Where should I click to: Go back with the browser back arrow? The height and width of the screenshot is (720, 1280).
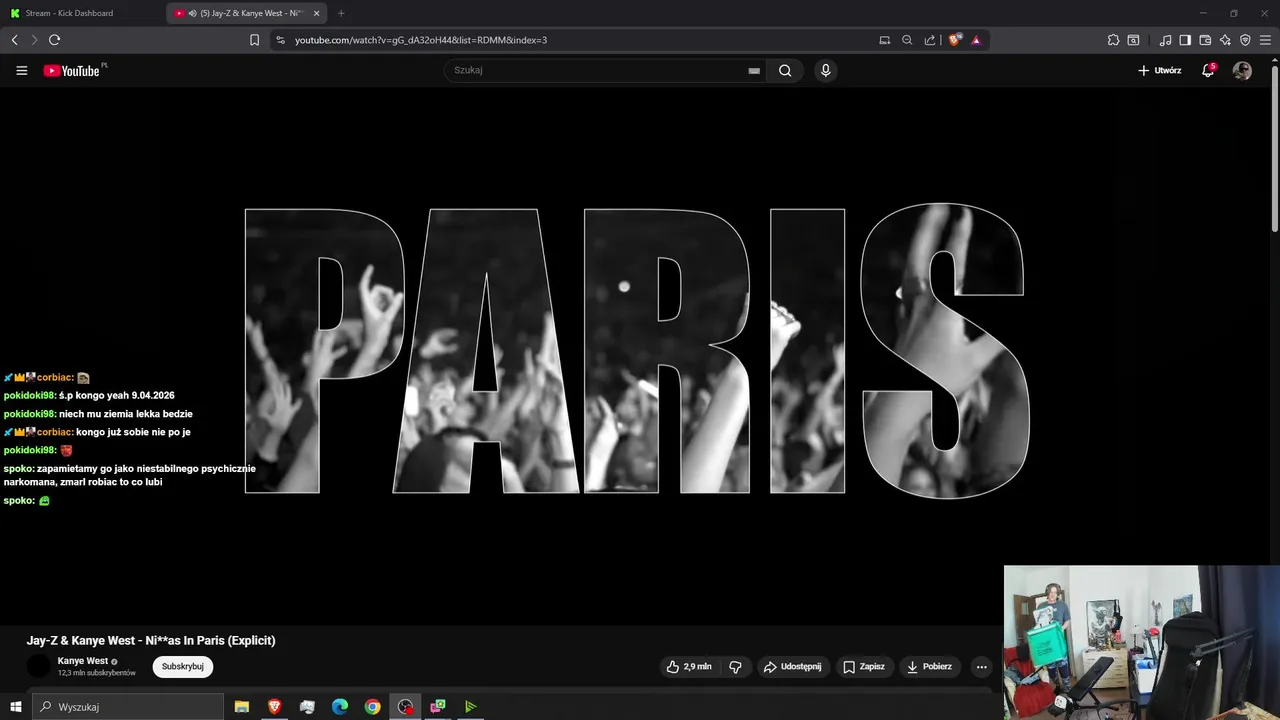(14, 40)
